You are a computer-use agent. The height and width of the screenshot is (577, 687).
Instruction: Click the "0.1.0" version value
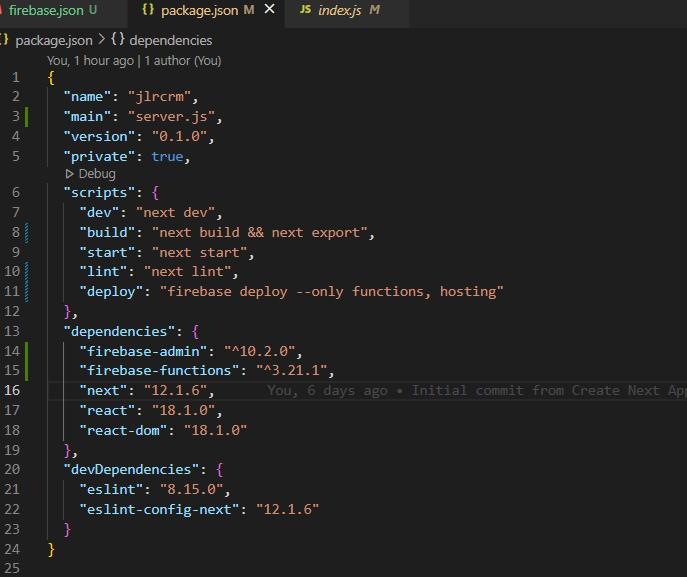(x=180, y=137)
